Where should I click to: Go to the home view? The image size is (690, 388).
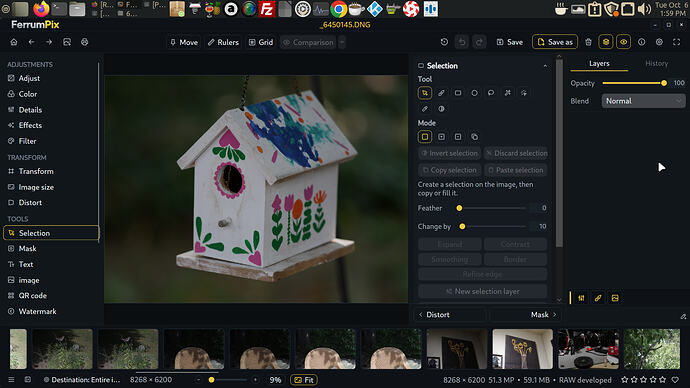pyautogui.click(x=14, y=42)
